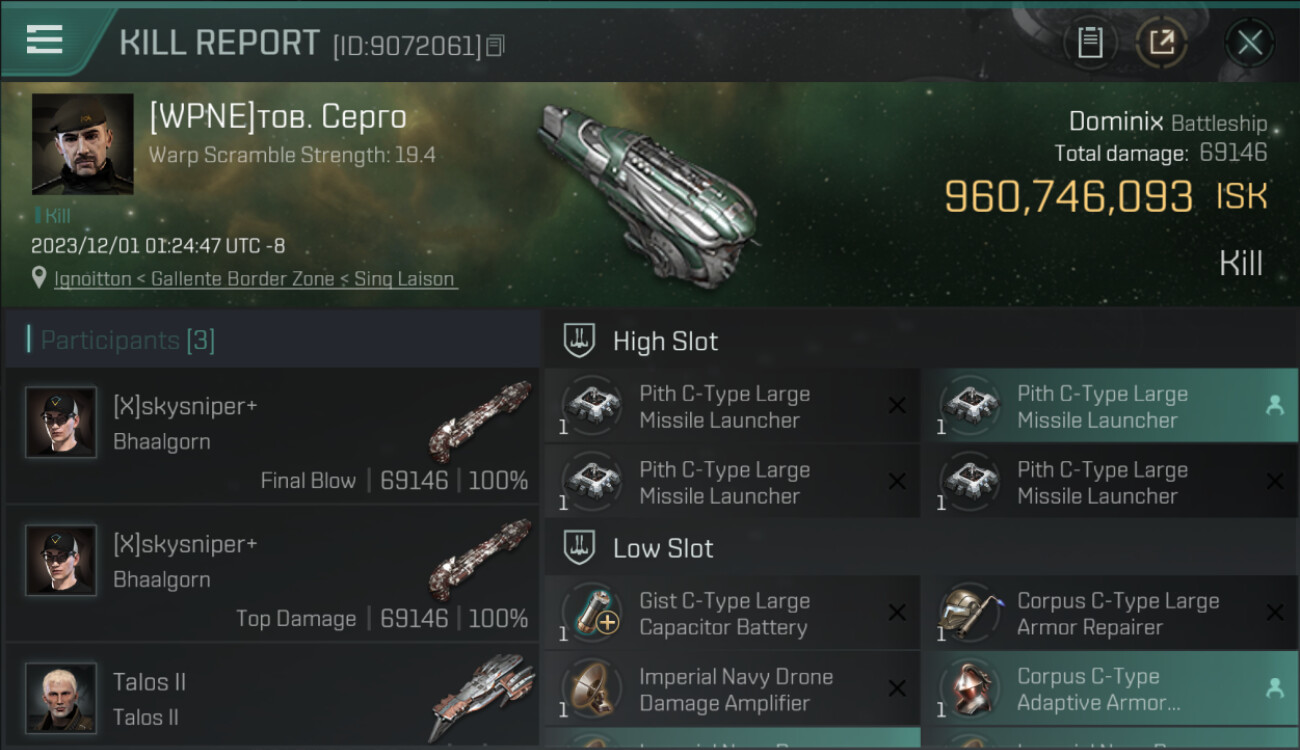Tap the location pin icon

(x=40, y=279)
